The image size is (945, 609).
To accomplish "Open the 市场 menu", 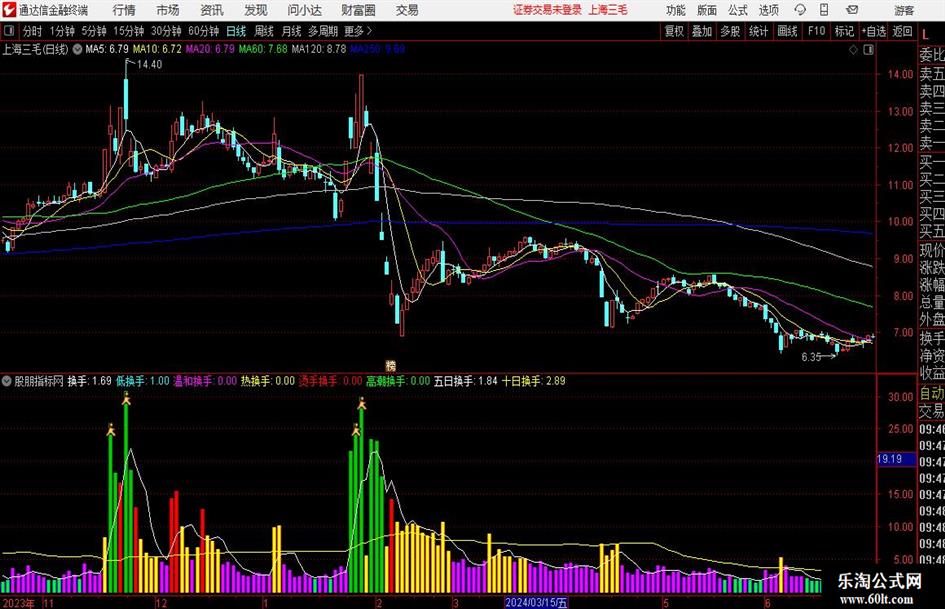I will (168, 10).
